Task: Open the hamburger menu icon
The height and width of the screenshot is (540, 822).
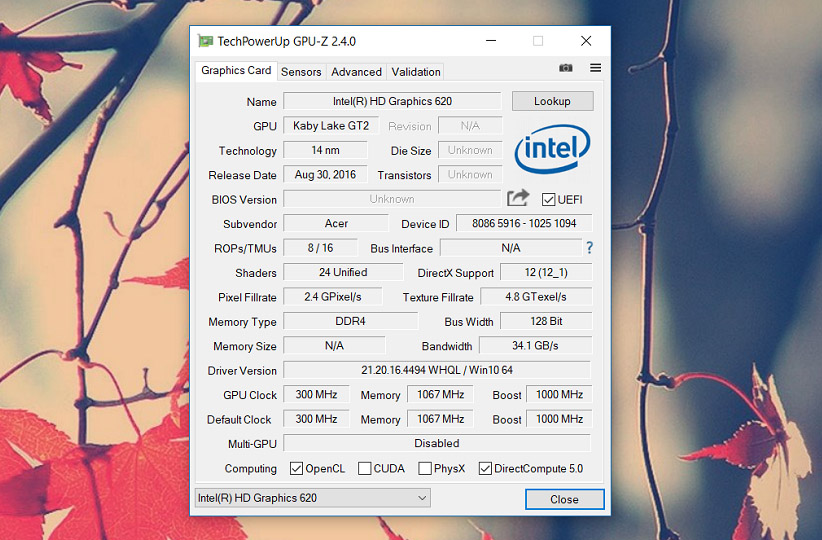Action: tap(596, 68)
